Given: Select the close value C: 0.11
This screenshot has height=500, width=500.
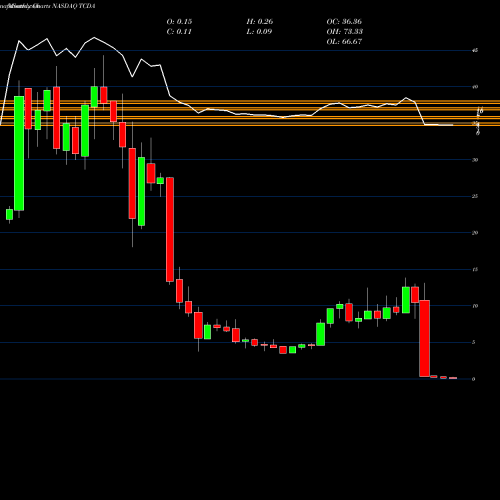Looking at the screenshot, I should tap(179, 32).
